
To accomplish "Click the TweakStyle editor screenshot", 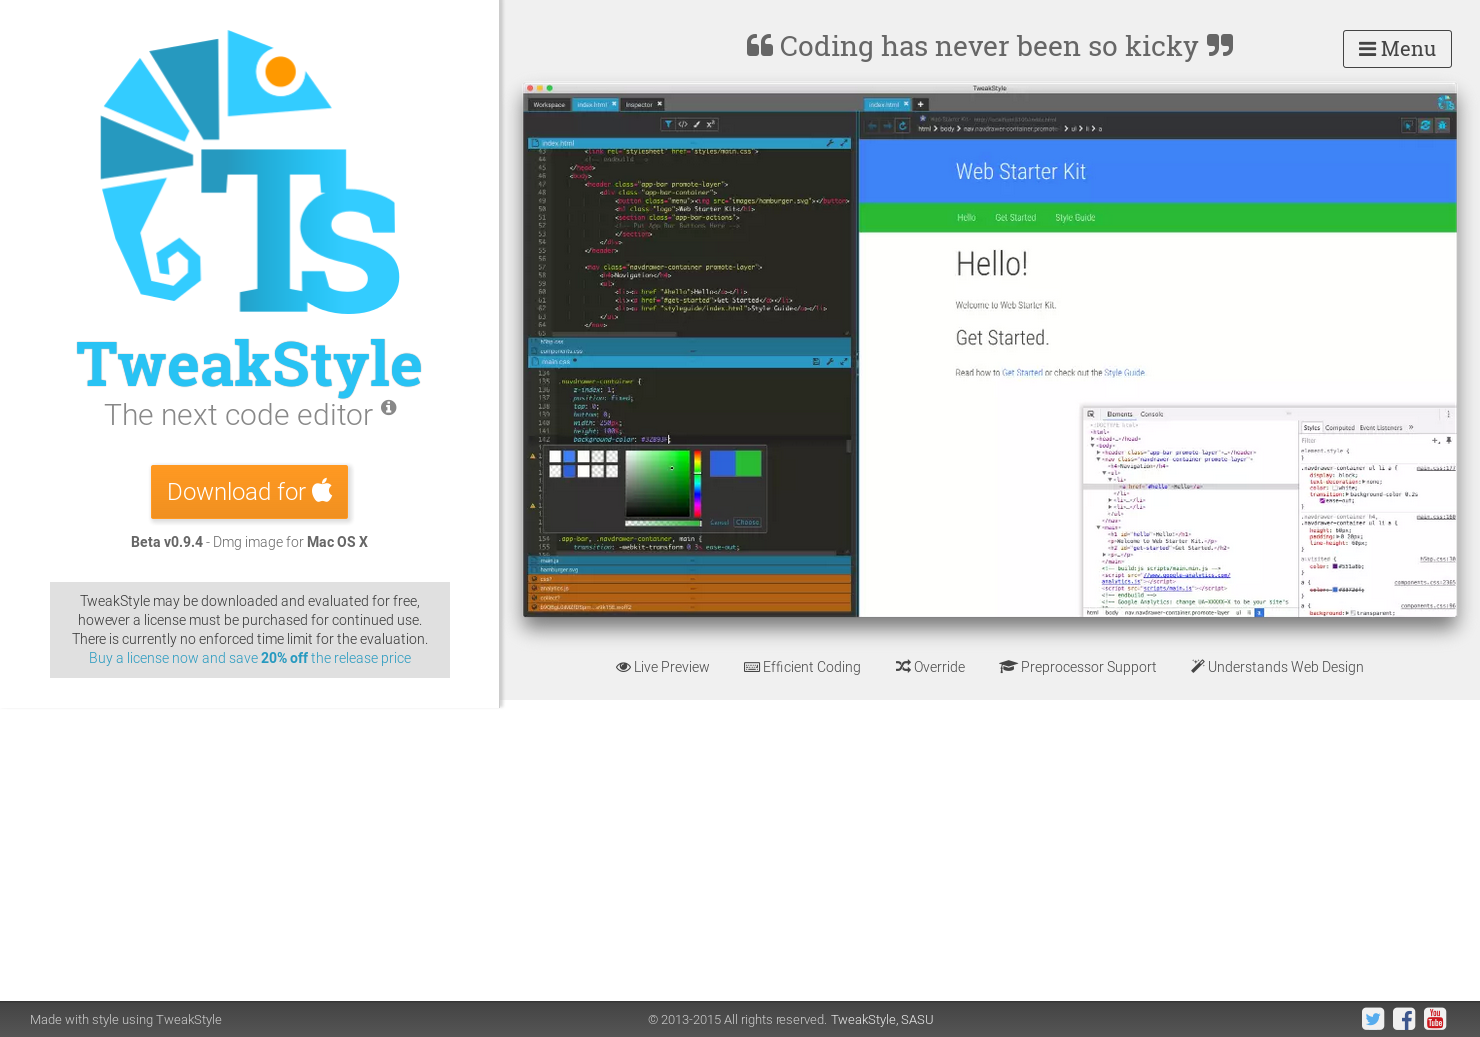I will 990,350.
